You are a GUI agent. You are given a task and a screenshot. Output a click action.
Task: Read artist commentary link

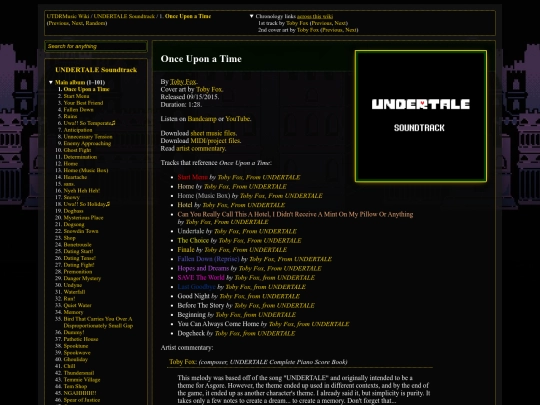(201, 148)
